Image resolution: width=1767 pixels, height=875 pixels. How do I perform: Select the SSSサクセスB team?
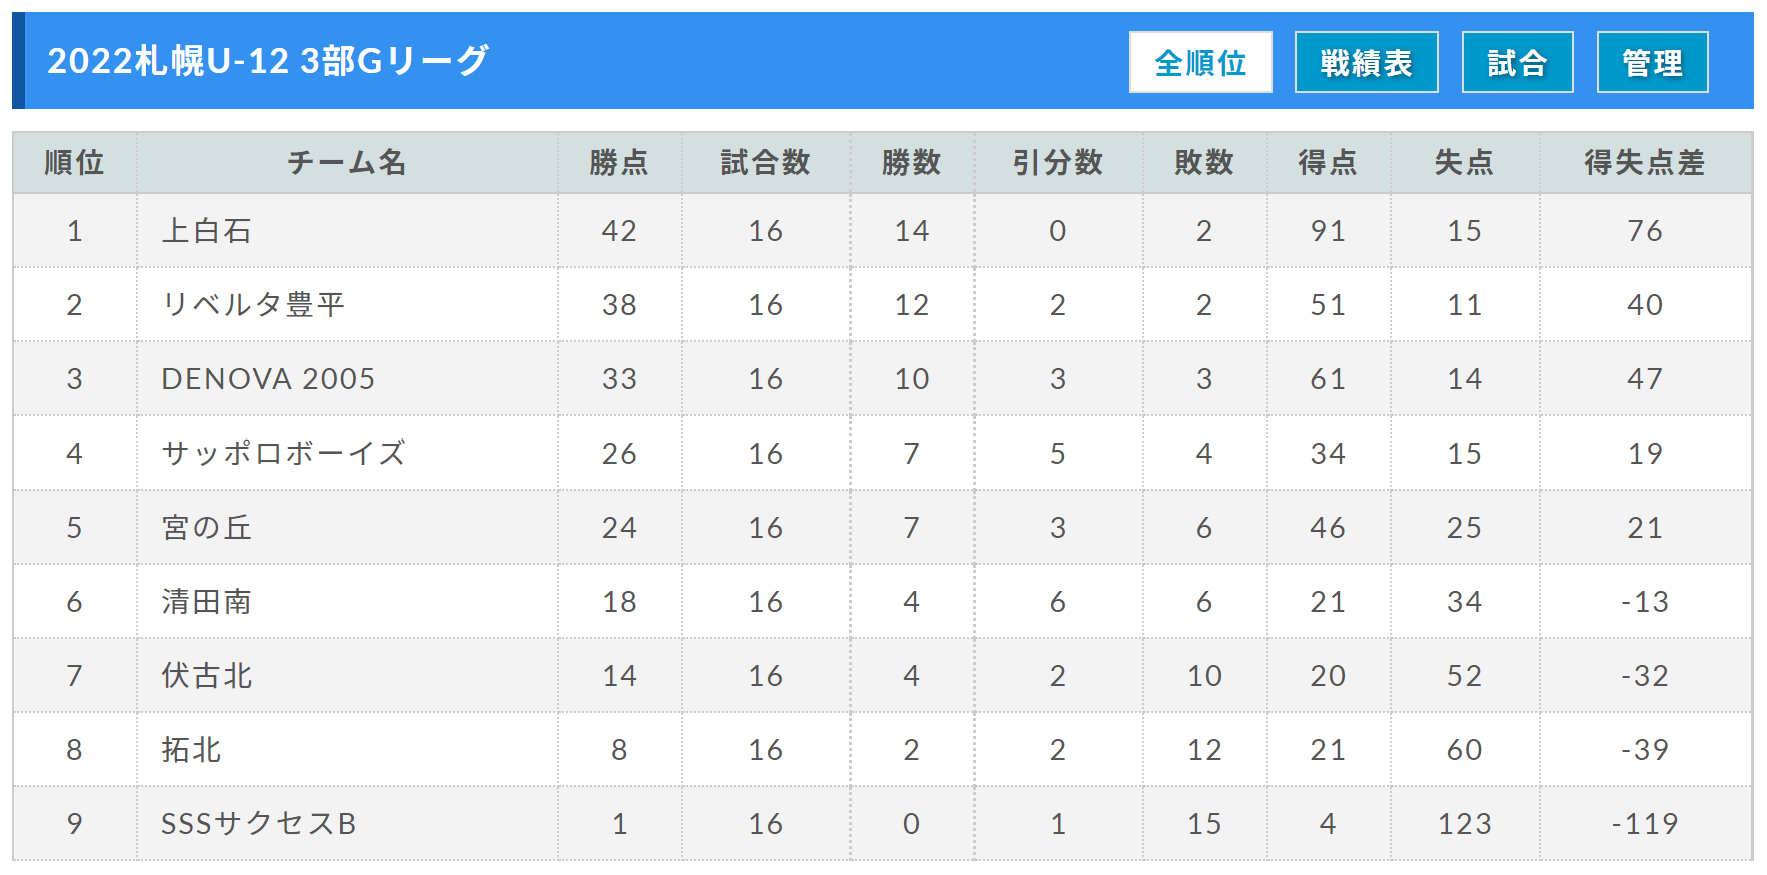pyautogui.click(x=259, y=823)
